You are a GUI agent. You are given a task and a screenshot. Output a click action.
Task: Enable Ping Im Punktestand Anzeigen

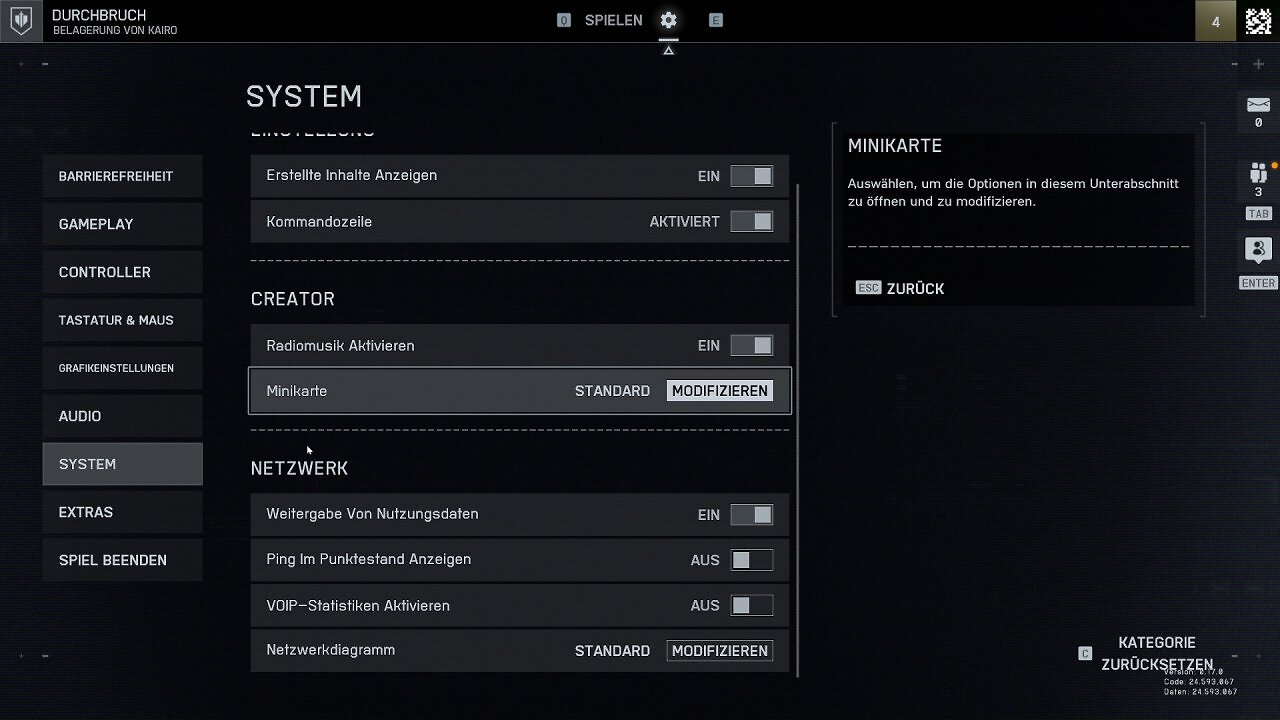pos(751,560)
